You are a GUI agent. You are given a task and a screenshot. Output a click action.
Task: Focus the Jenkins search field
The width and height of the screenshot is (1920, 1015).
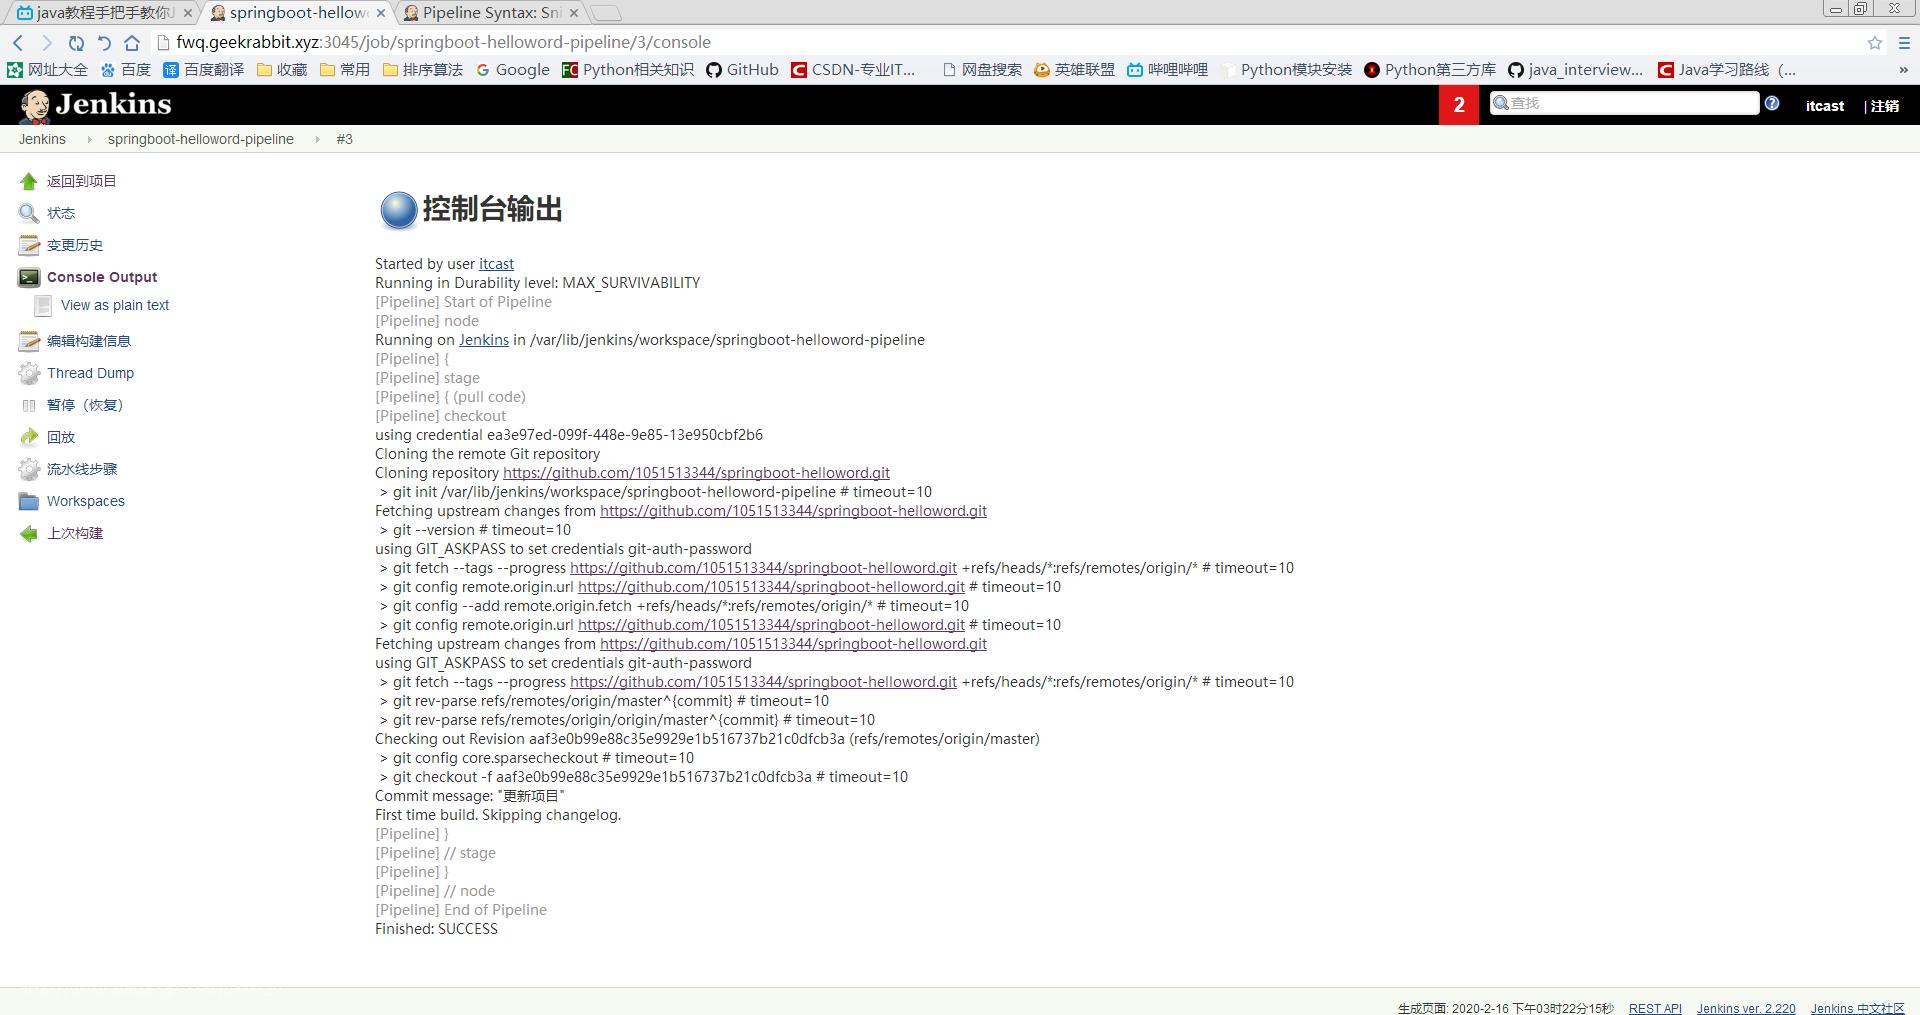click(x=1624, y=103)
